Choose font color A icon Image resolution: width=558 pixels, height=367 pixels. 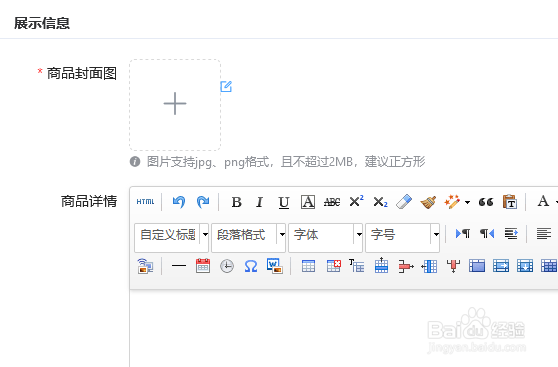coord(543,201)
